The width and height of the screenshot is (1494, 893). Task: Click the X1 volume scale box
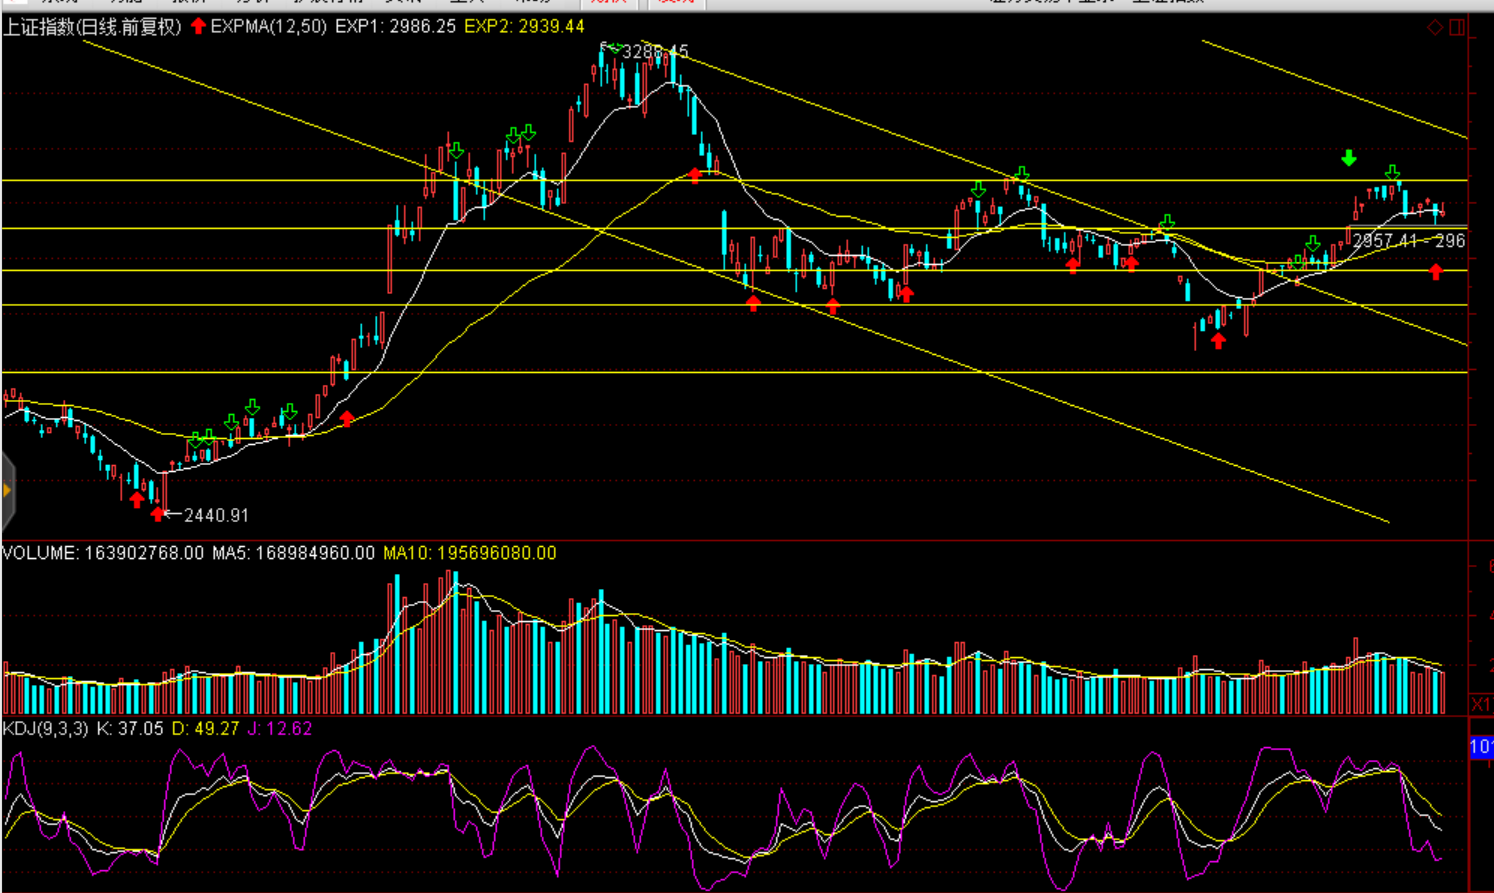(x=1481, y=704)
